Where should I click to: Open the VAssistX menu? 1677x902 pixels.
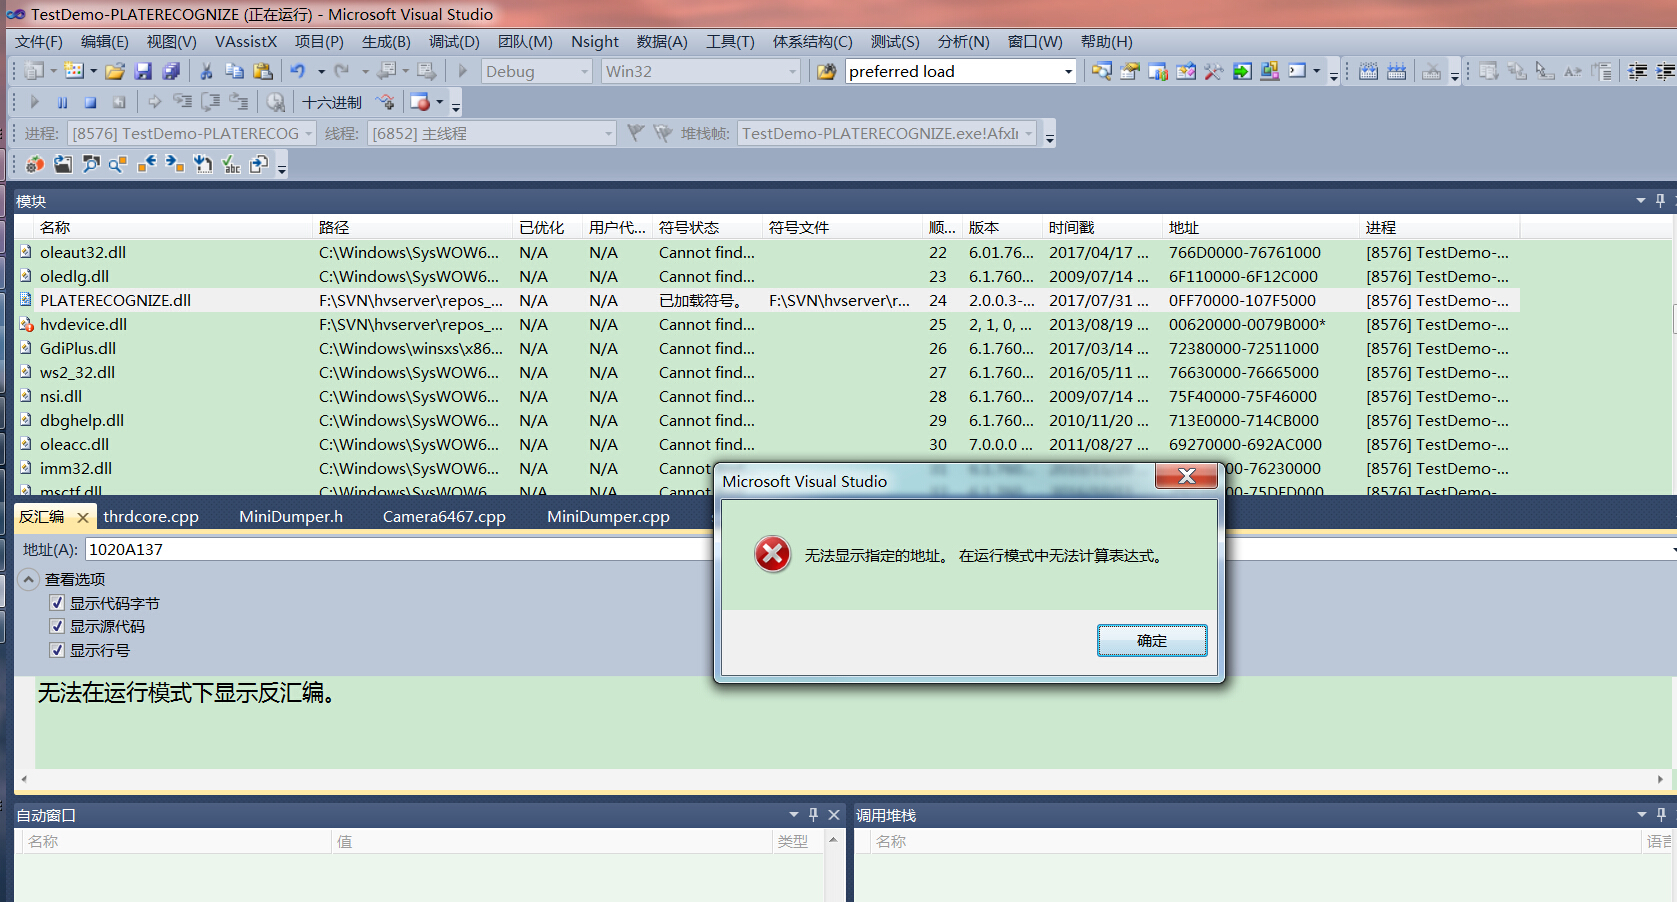(x=246, y=41)
